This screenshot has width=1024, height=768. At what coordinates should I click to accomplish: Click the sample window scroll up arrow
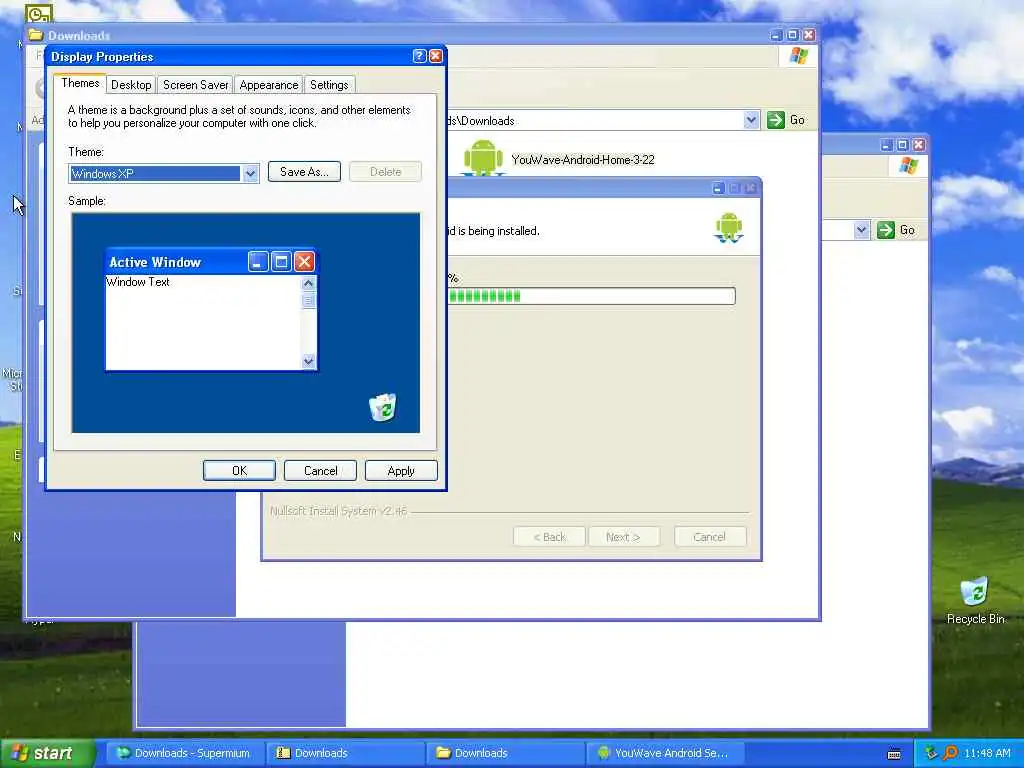click(x=308, y=283)
